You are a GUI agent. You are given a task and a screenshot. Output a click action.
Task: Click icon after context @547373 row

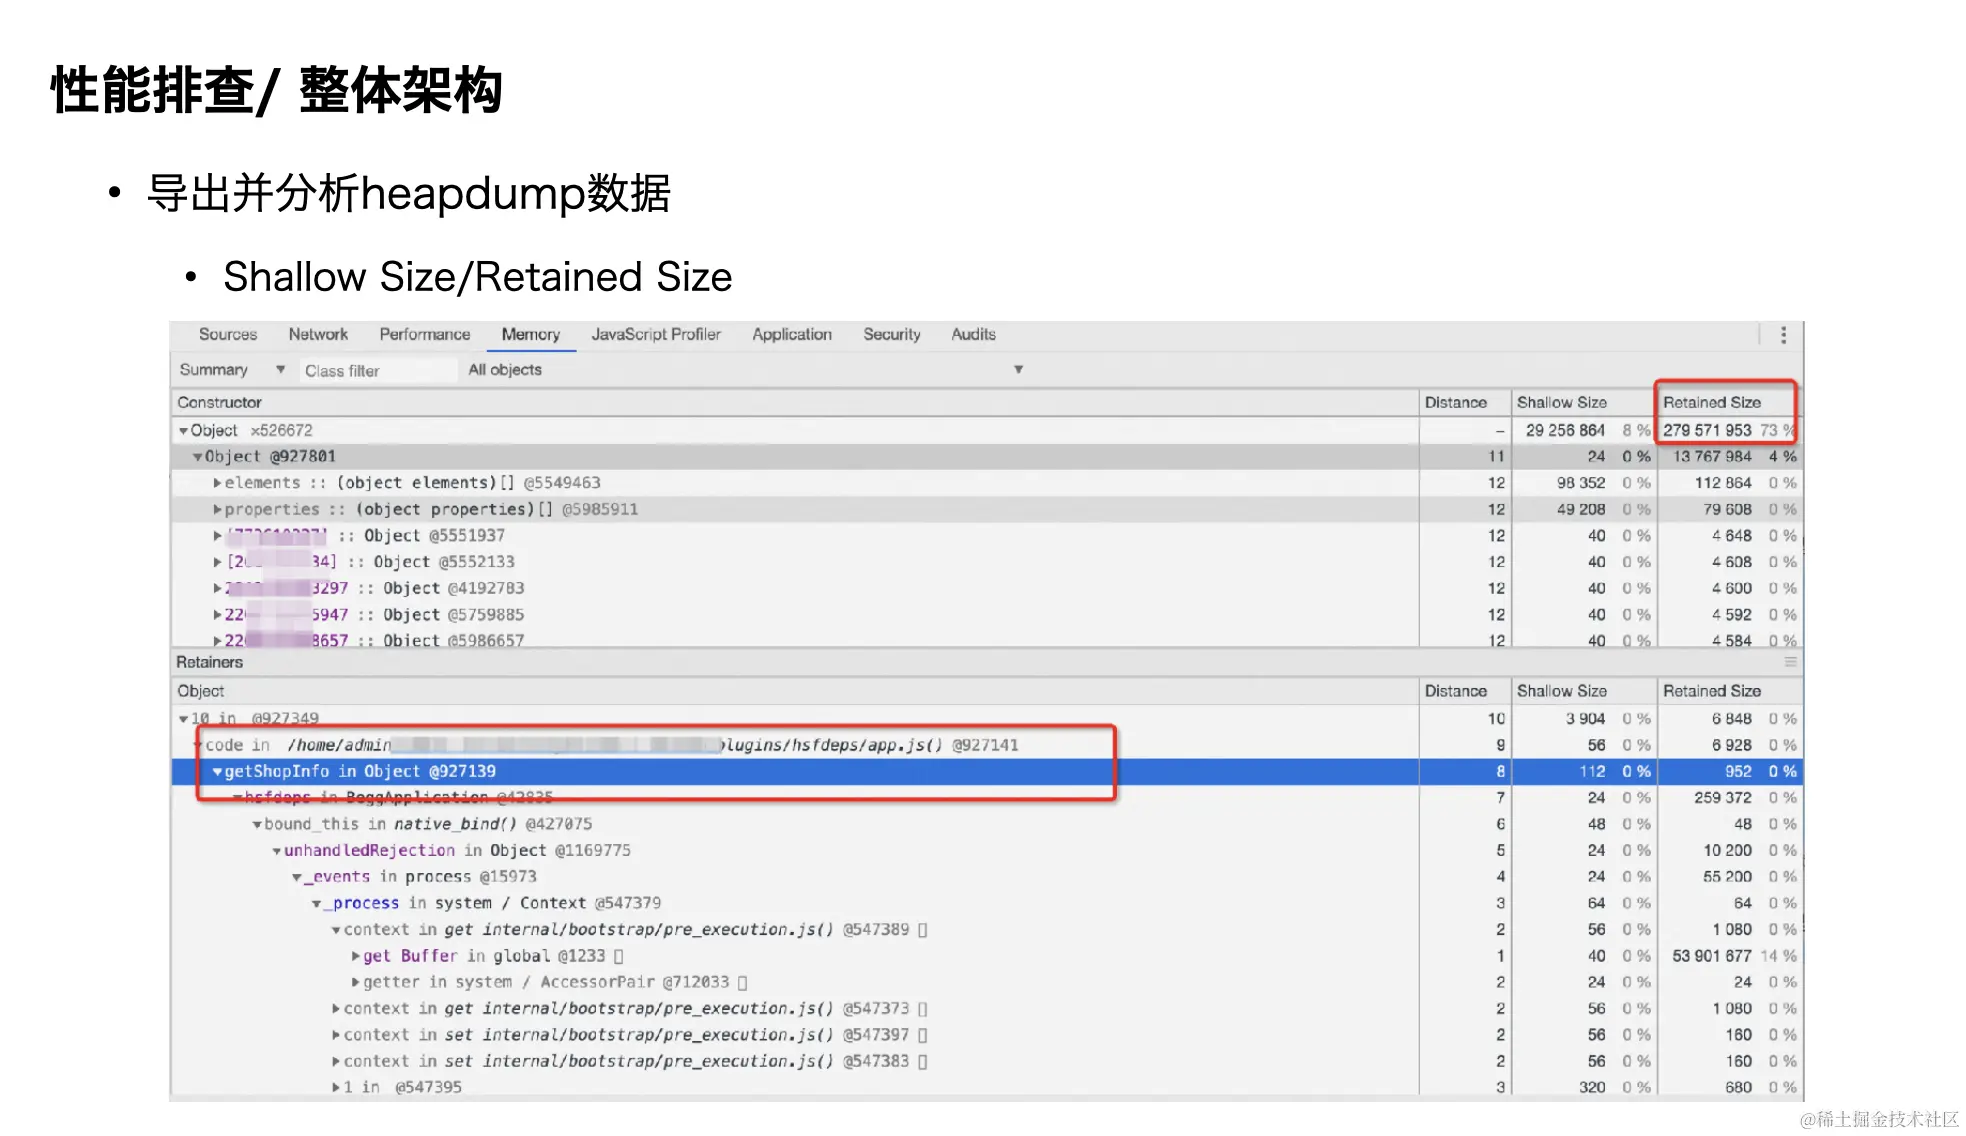click(922, 1009)
